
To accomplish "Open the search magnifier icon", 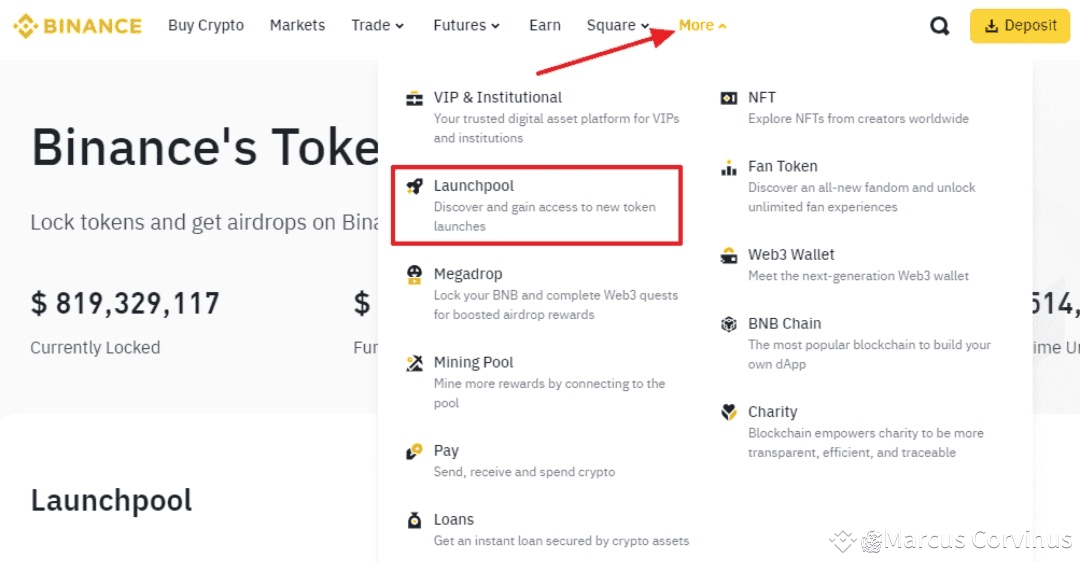I will (939, 26).
